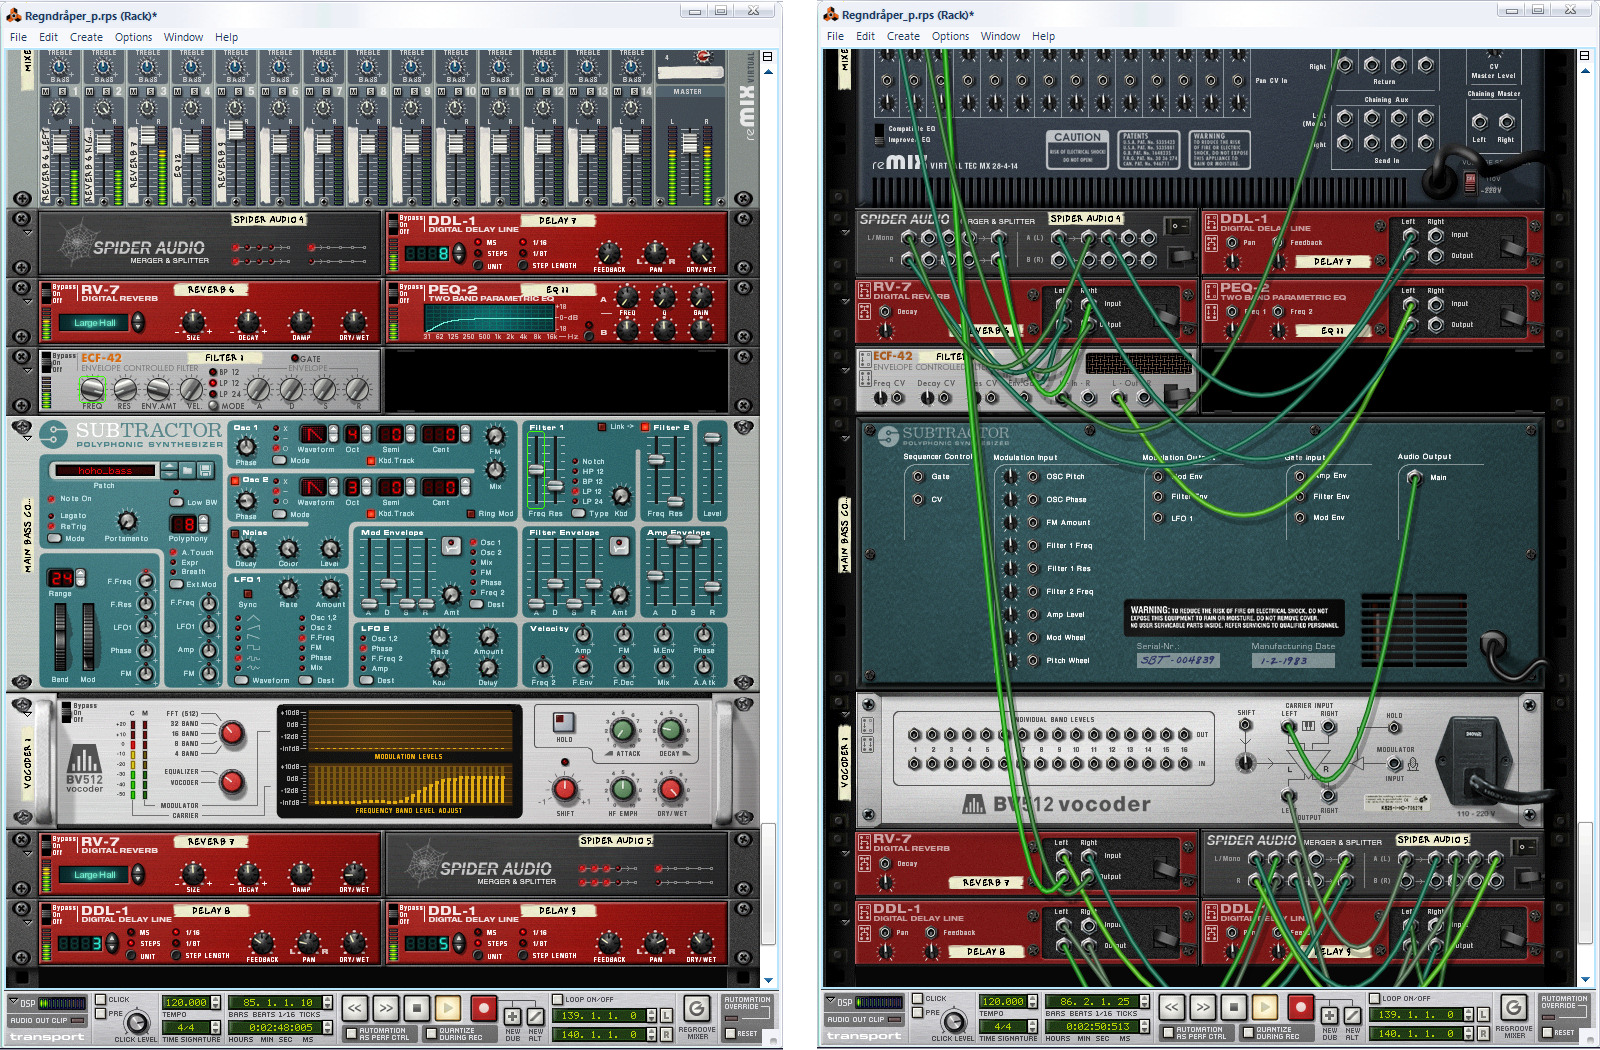Click Mod Envelope invert button on Subtractor
Image resolution: width=1600 pixels, height=1050 pixels.
tap(451, 545)
